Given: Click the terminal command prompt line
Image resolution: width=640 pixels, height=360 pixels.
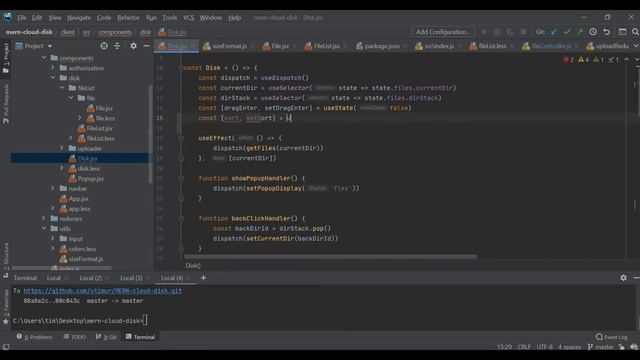Looking at the screenshot, I should pos(80,321).
